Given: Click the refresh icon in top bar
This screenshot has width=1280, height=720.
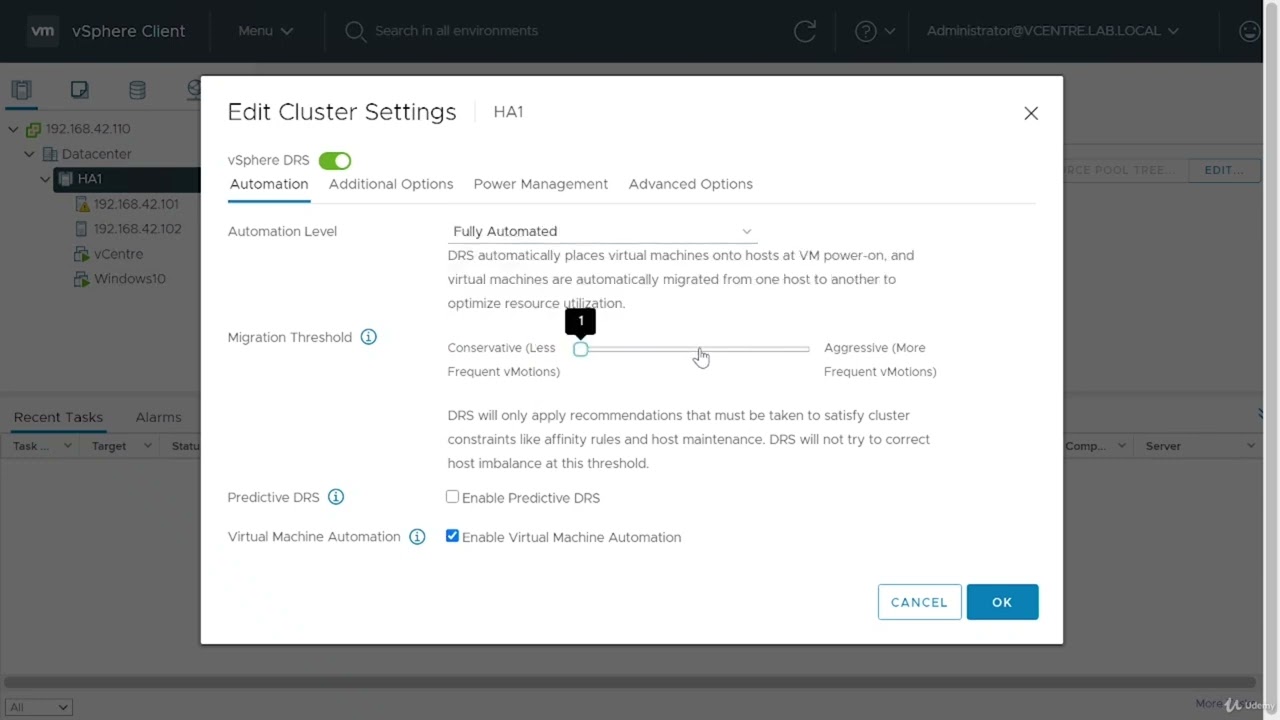Looking at the screenshot, I should (805, 31).
